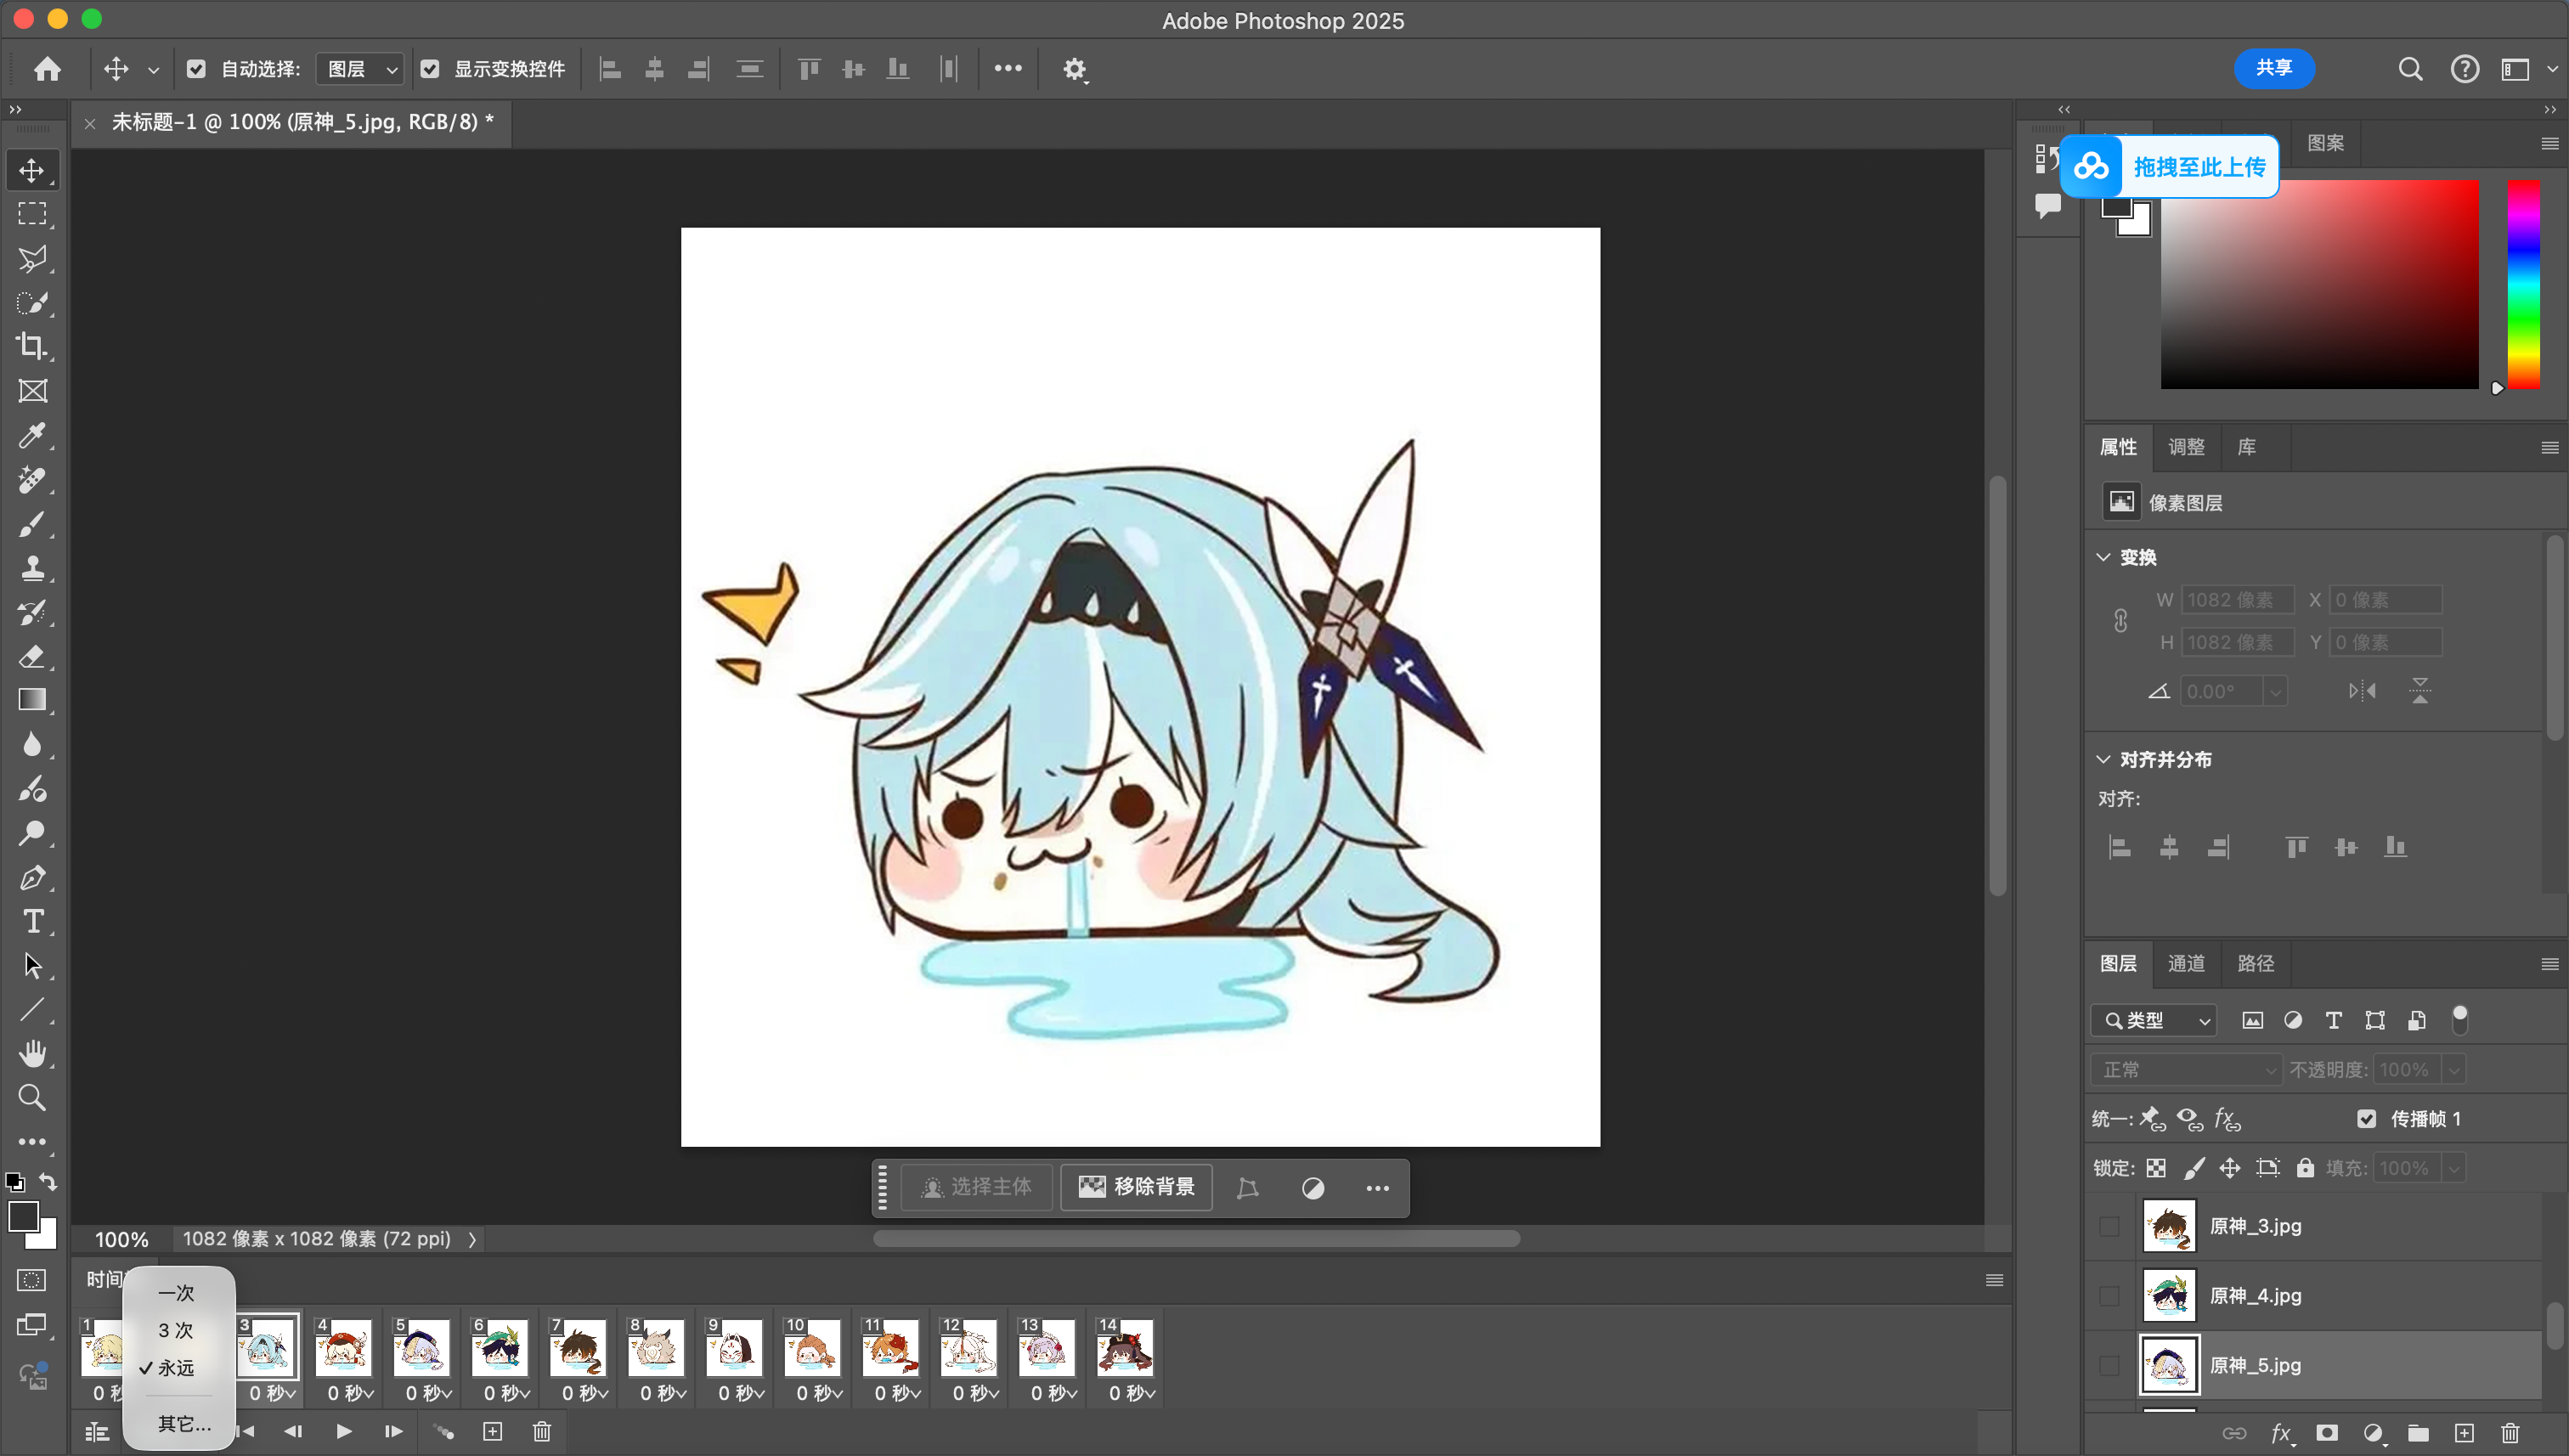Select the Eraser tool
Screen dimensions: 2569x1456
coord(32,657)
